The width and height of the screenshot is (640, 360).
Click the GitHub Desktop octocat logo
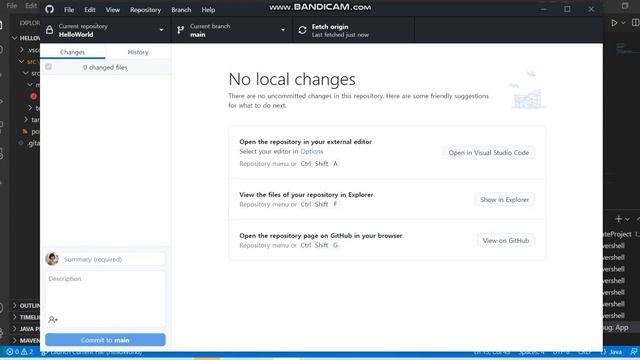point(49,9)
